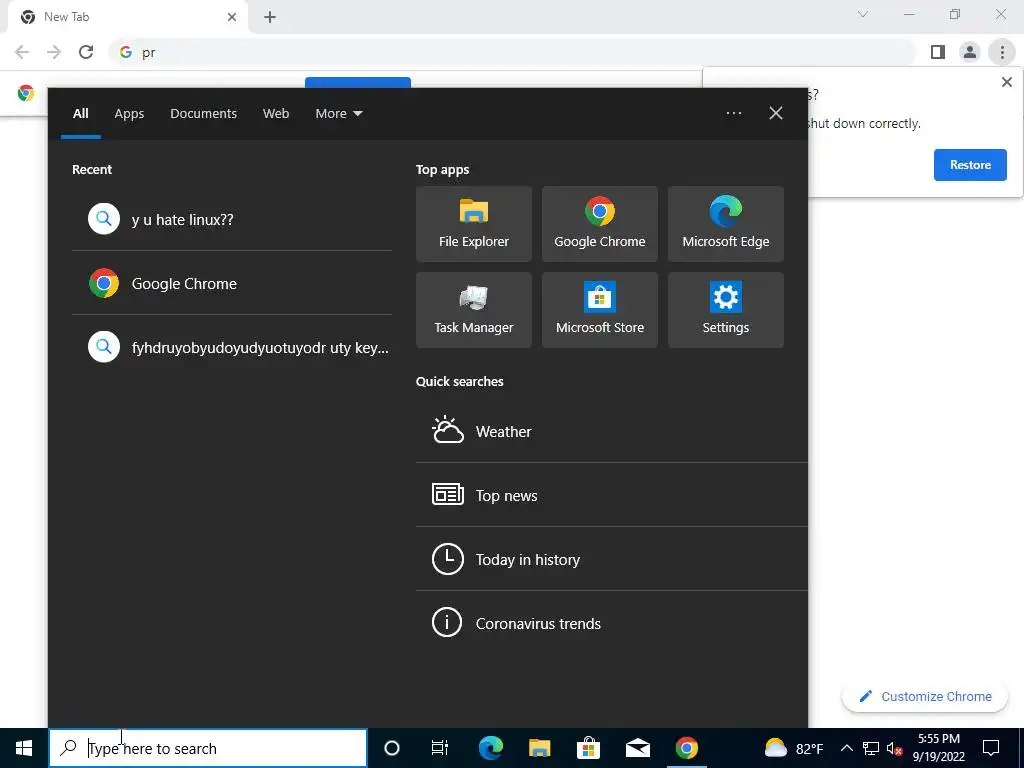Switch to the All search tab
1024x768 pixels.
pyautogui.click(x=80, y=114)
